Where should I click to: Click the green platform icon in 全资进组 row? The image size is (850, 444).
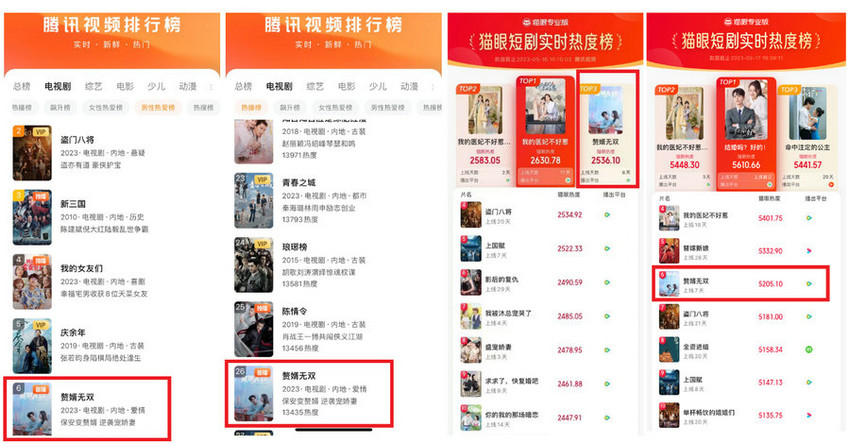click(x=809, y=350)
